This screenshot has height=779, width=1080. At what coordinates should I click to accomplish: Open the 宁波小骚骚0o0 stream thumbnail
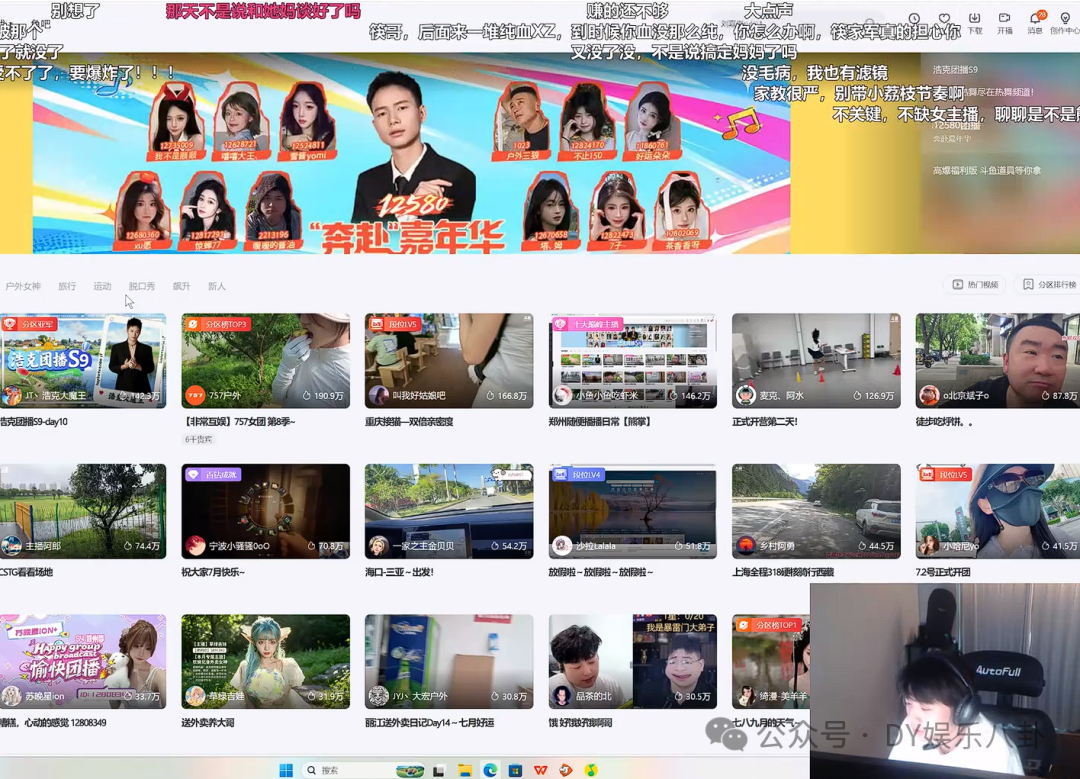(265, 511)
